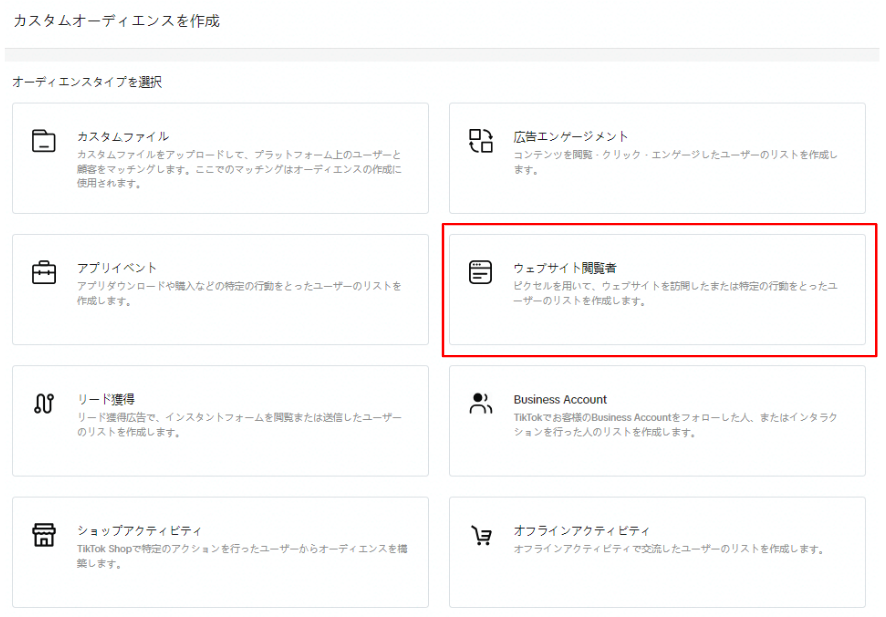Click the カスタムファイル folder icon
Image resolution: width=886 pixels, height=617 pixels.
click(x=44, y=140)
